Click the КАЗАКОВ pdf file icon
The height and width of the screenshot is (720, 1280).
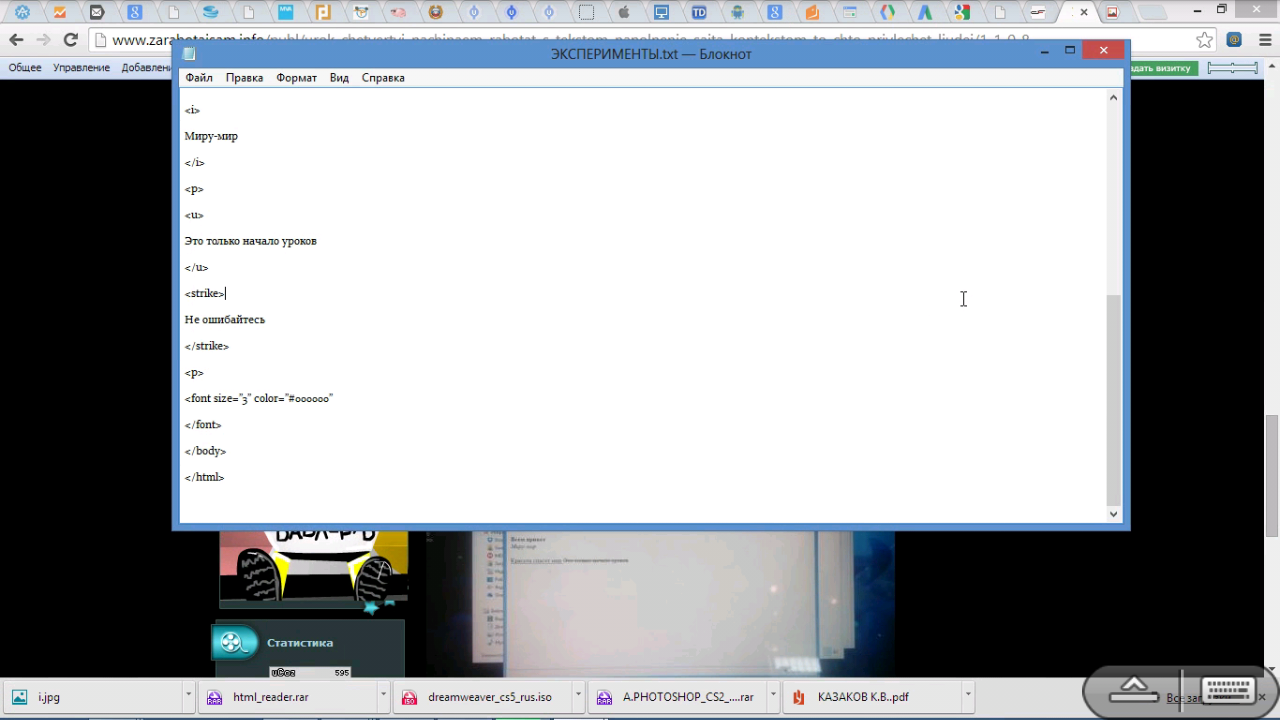point(799,697)
